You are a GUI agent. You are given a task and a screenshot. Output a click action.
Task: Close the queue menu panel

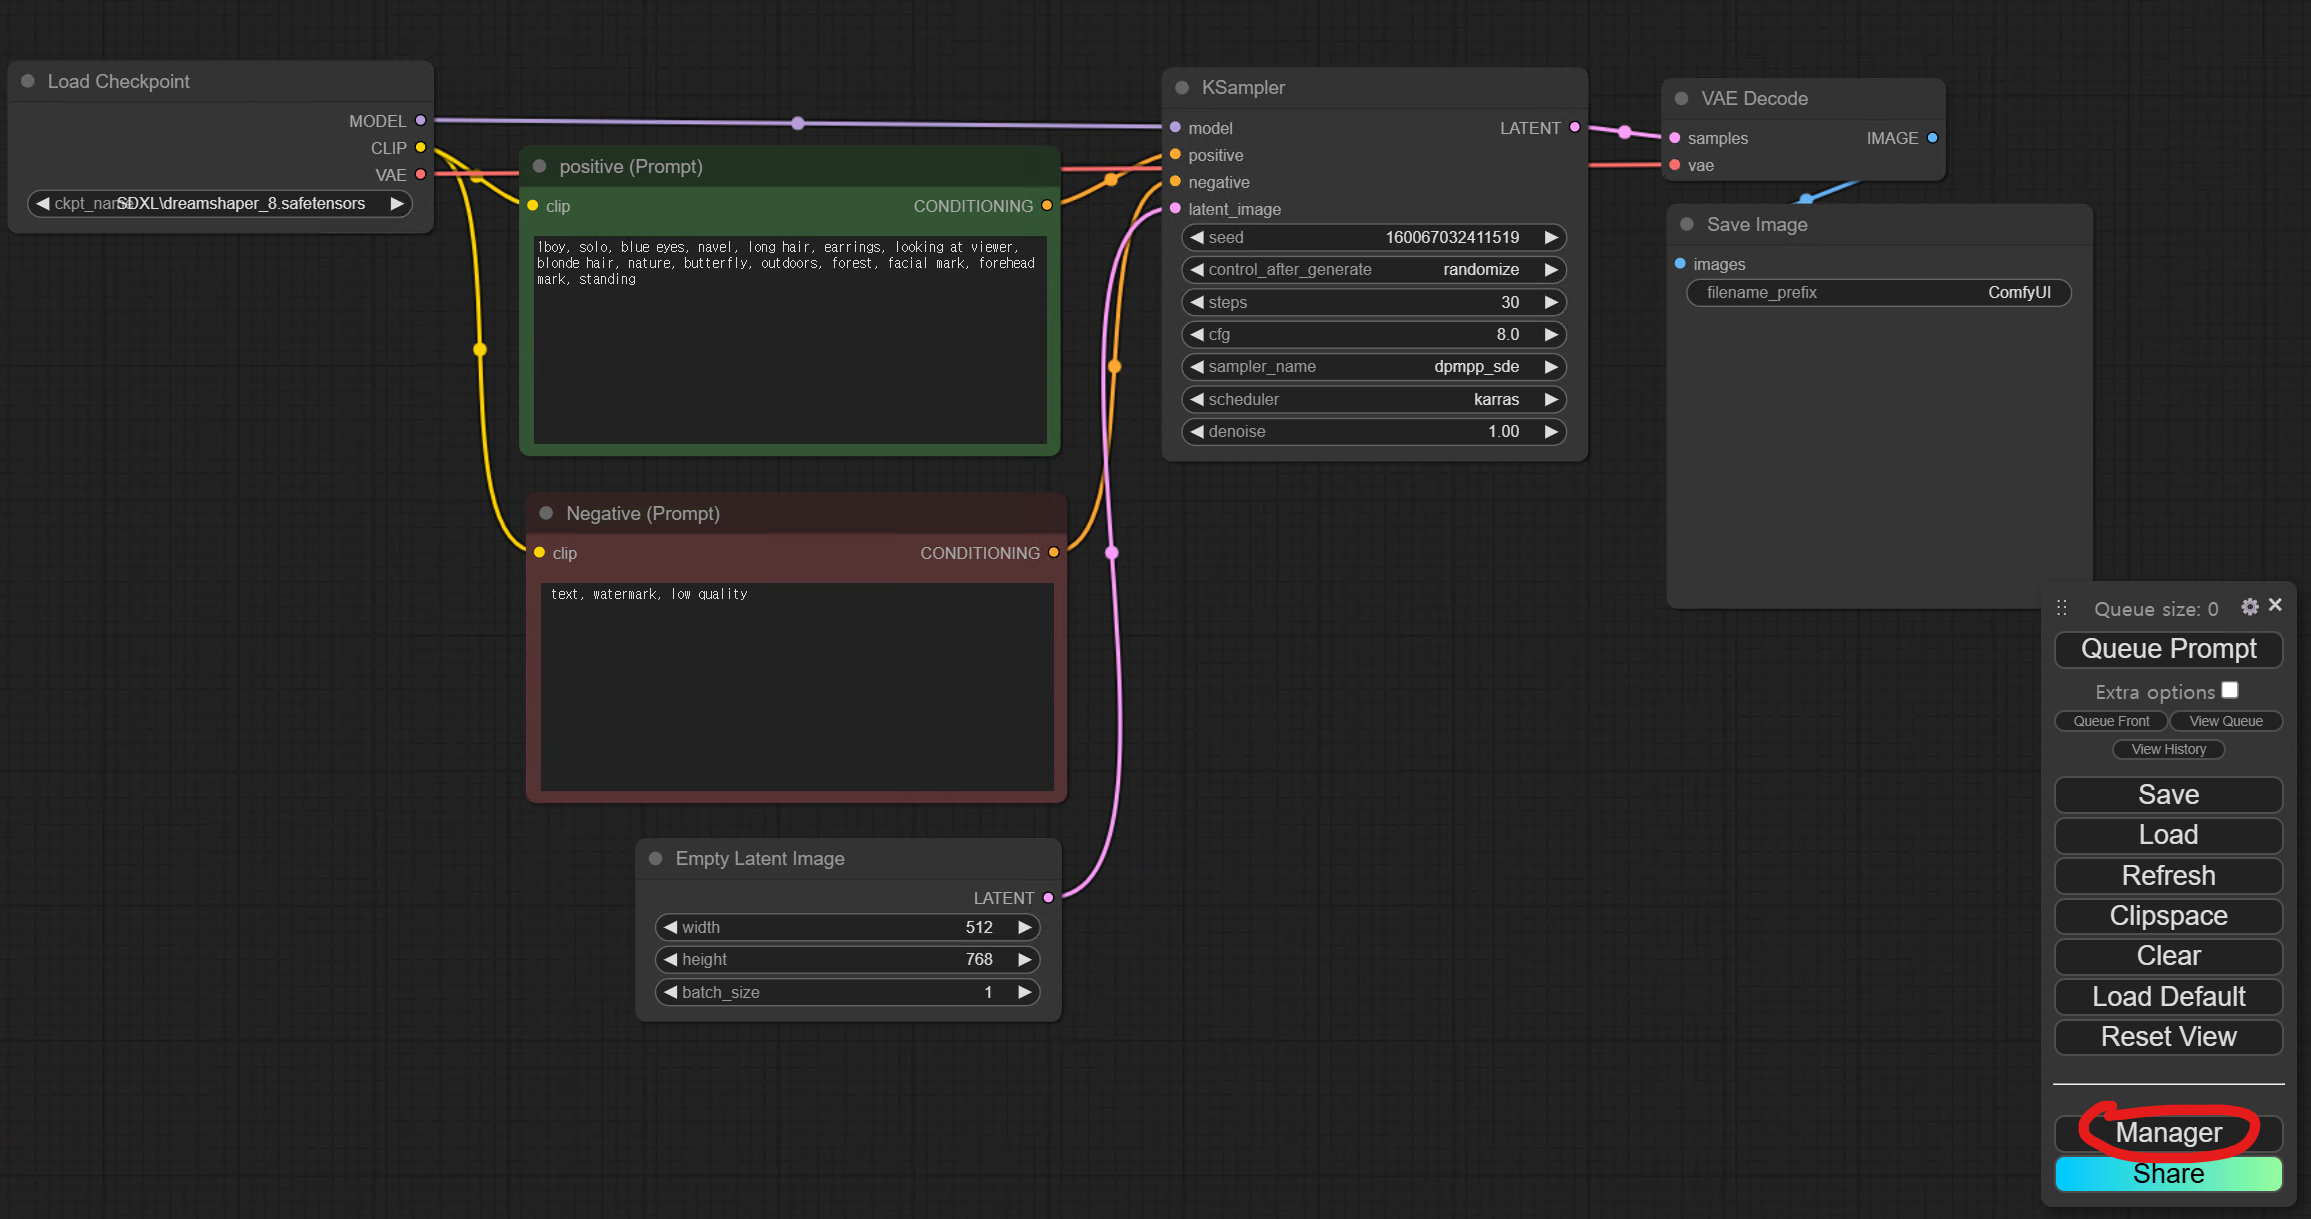pos(2275,605)
